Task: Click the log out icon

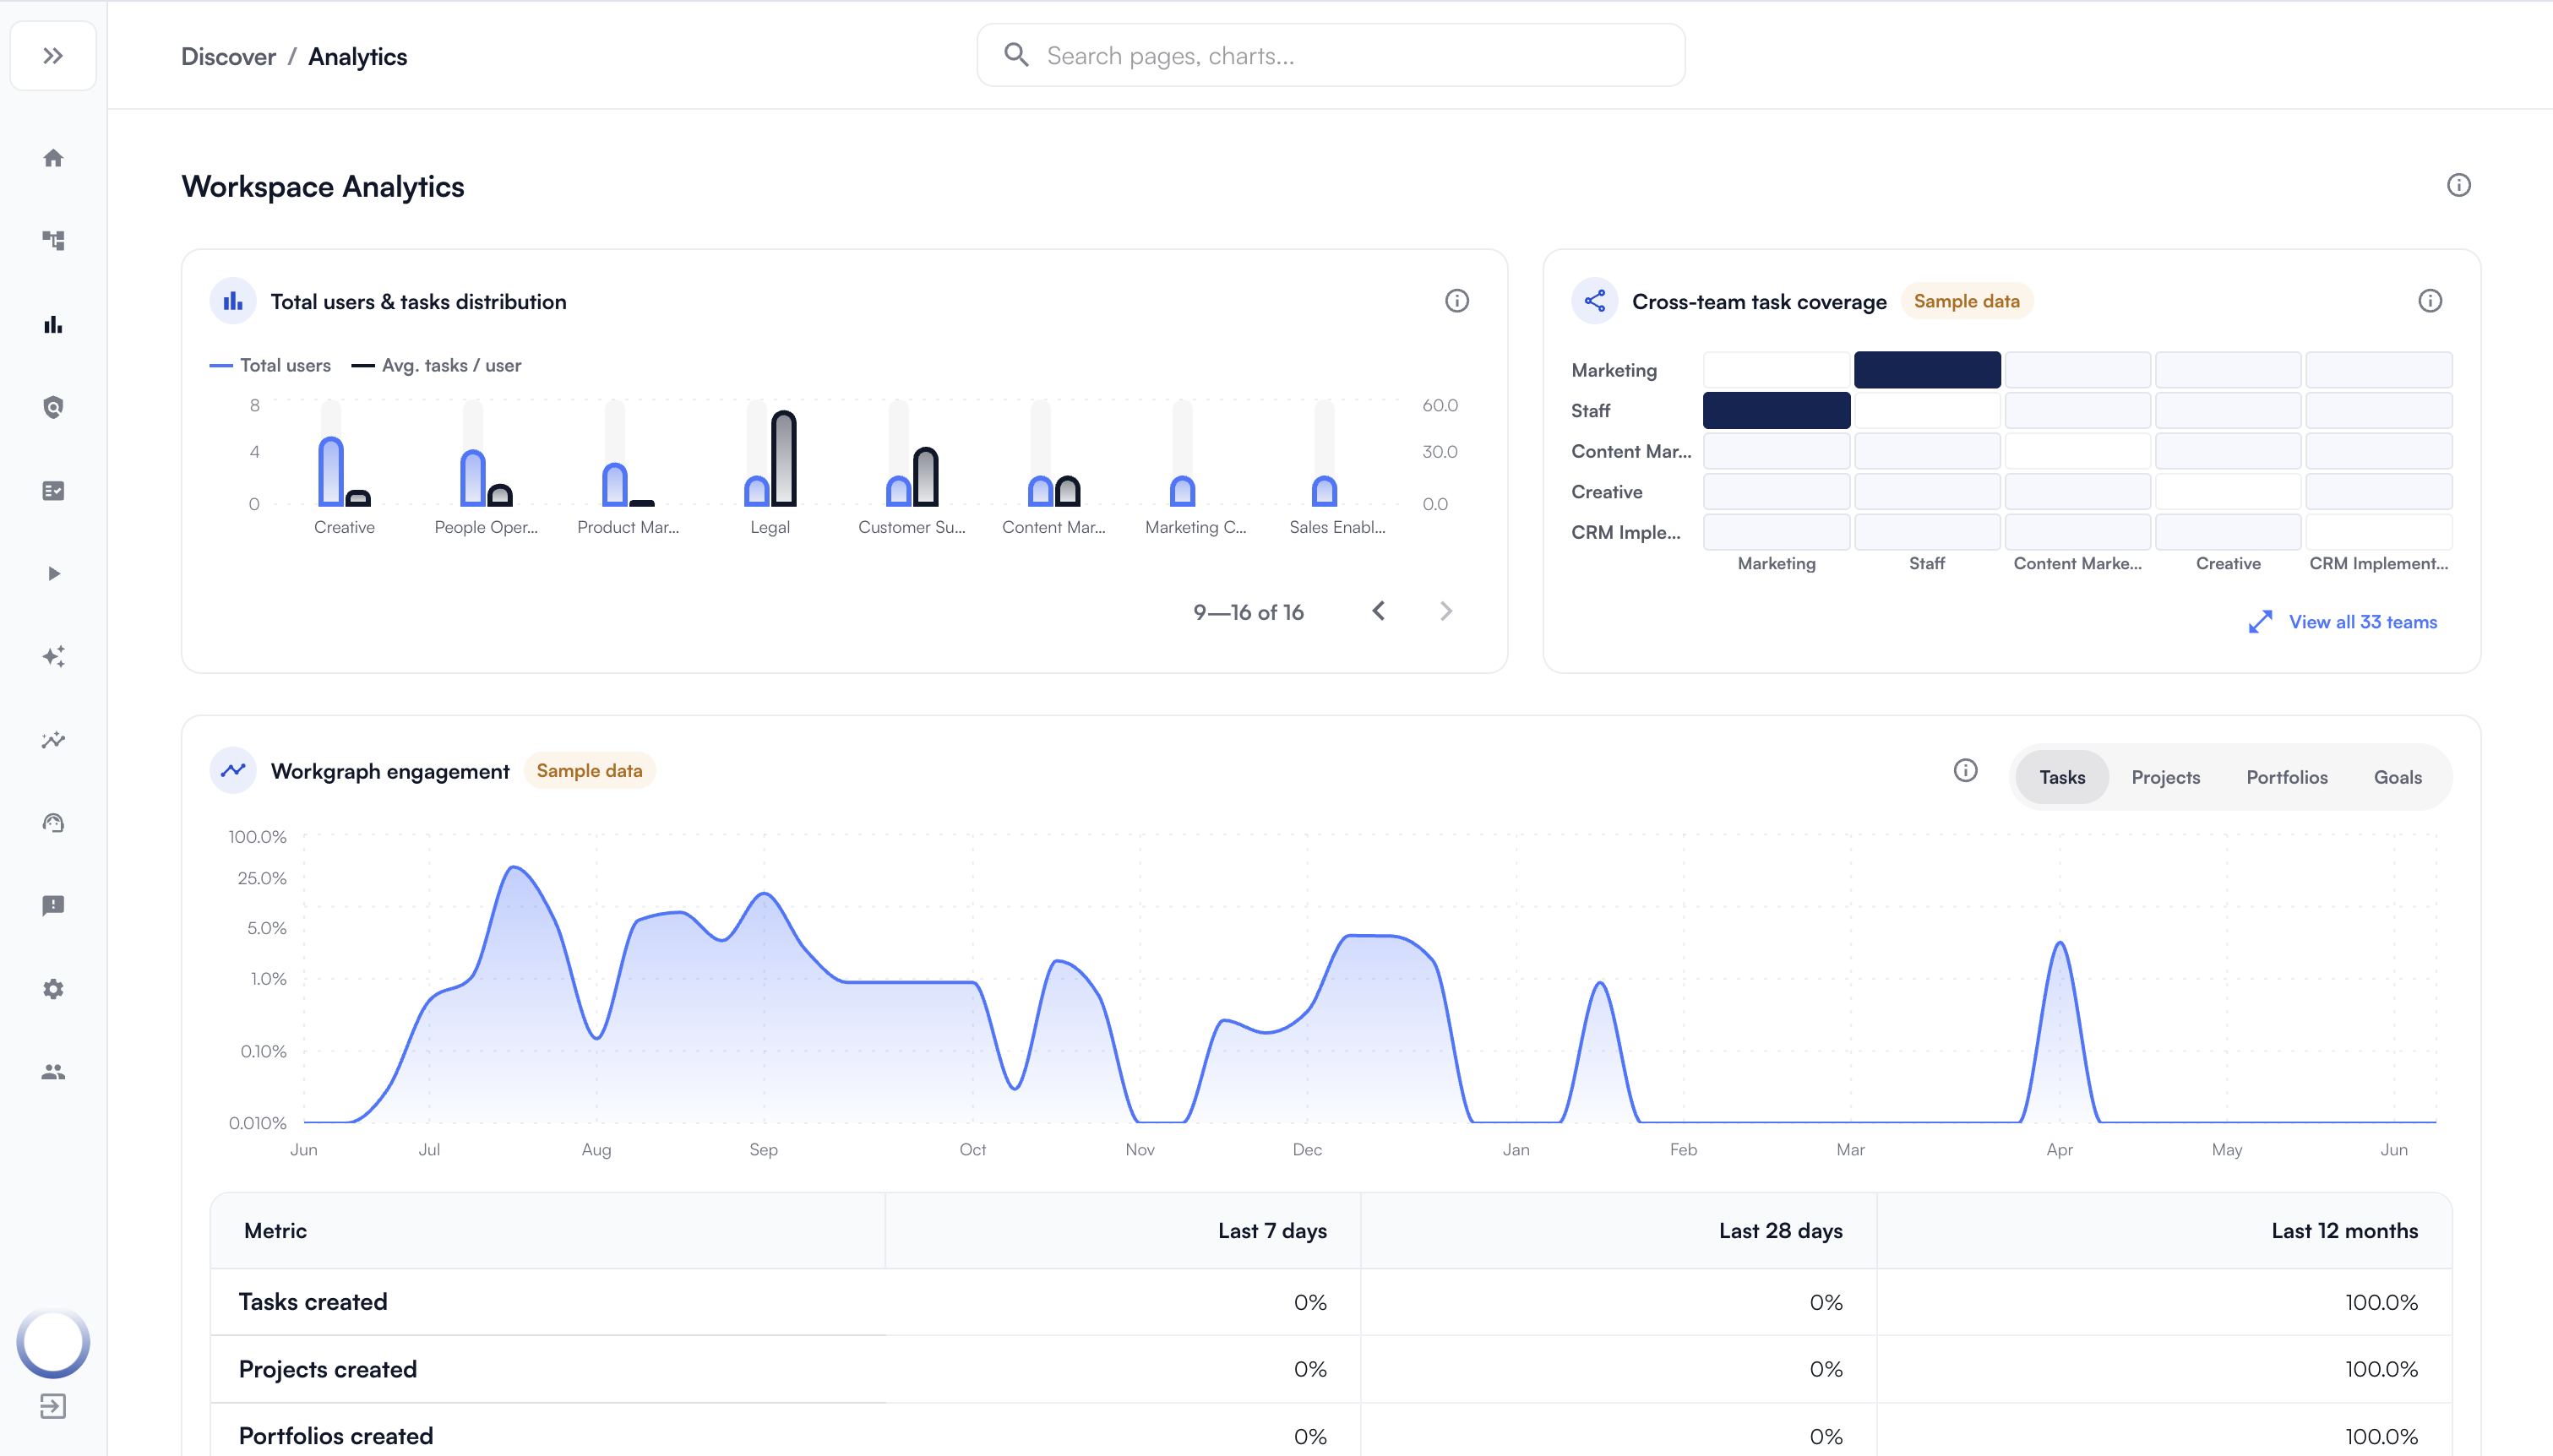Action: pos(53,1407)
